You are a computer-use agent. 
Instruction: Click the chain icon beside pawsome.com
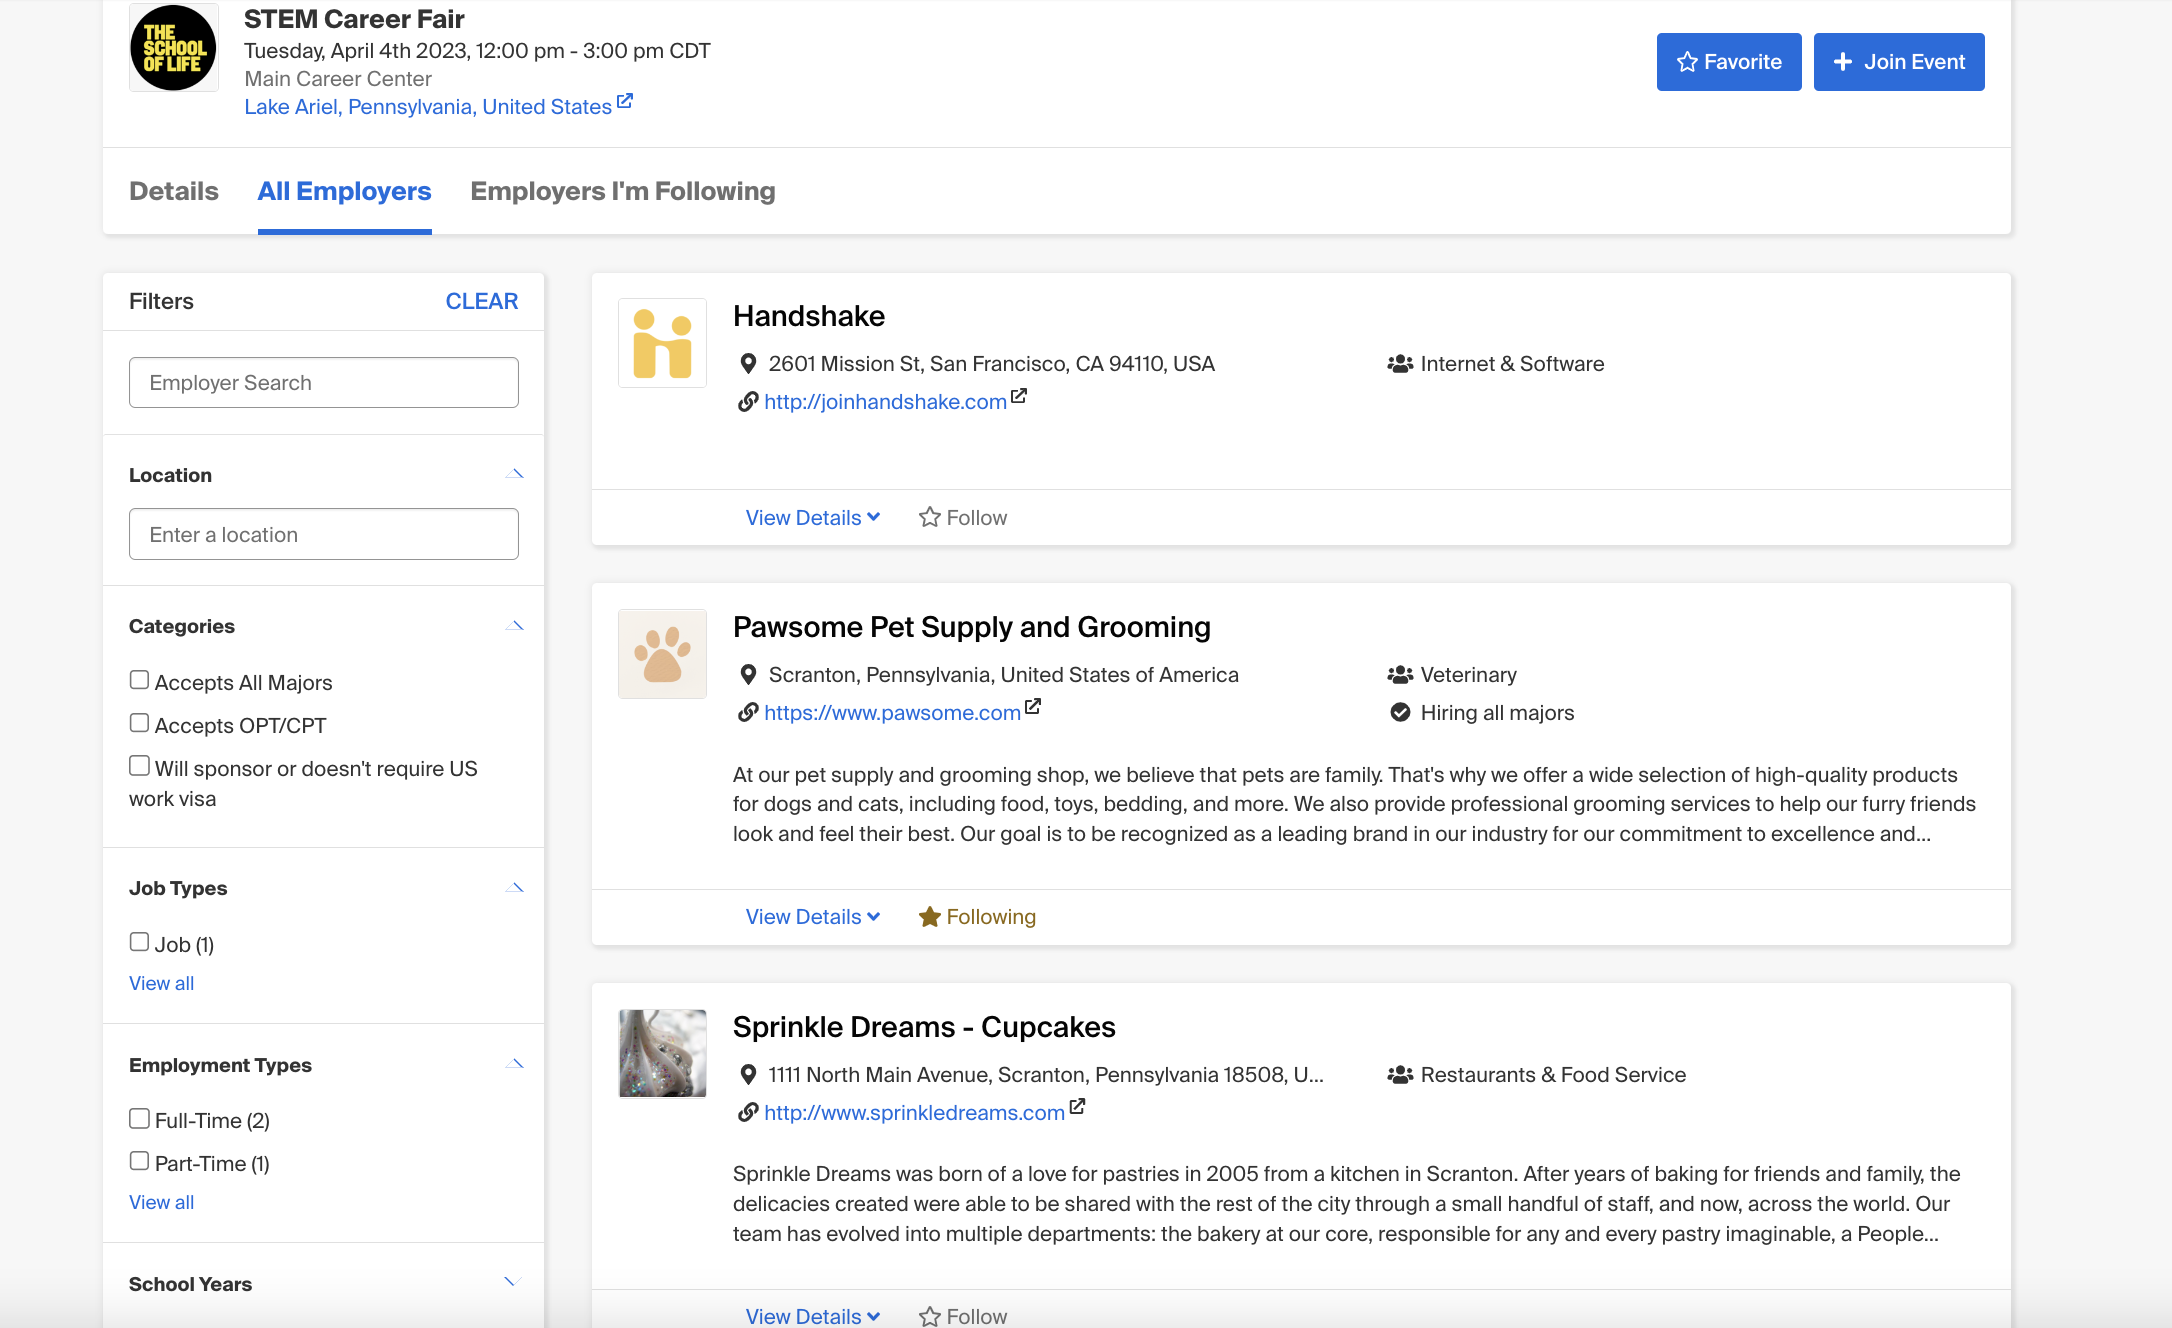(x=748, y=713)
